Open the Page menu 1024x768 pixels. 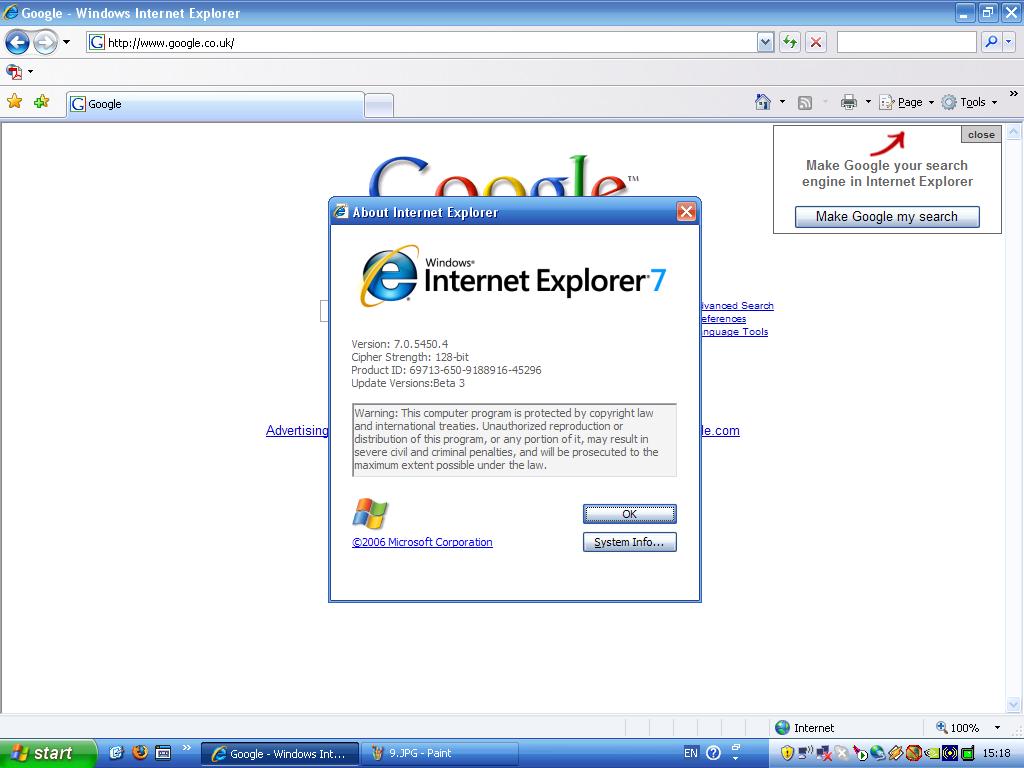906,102
